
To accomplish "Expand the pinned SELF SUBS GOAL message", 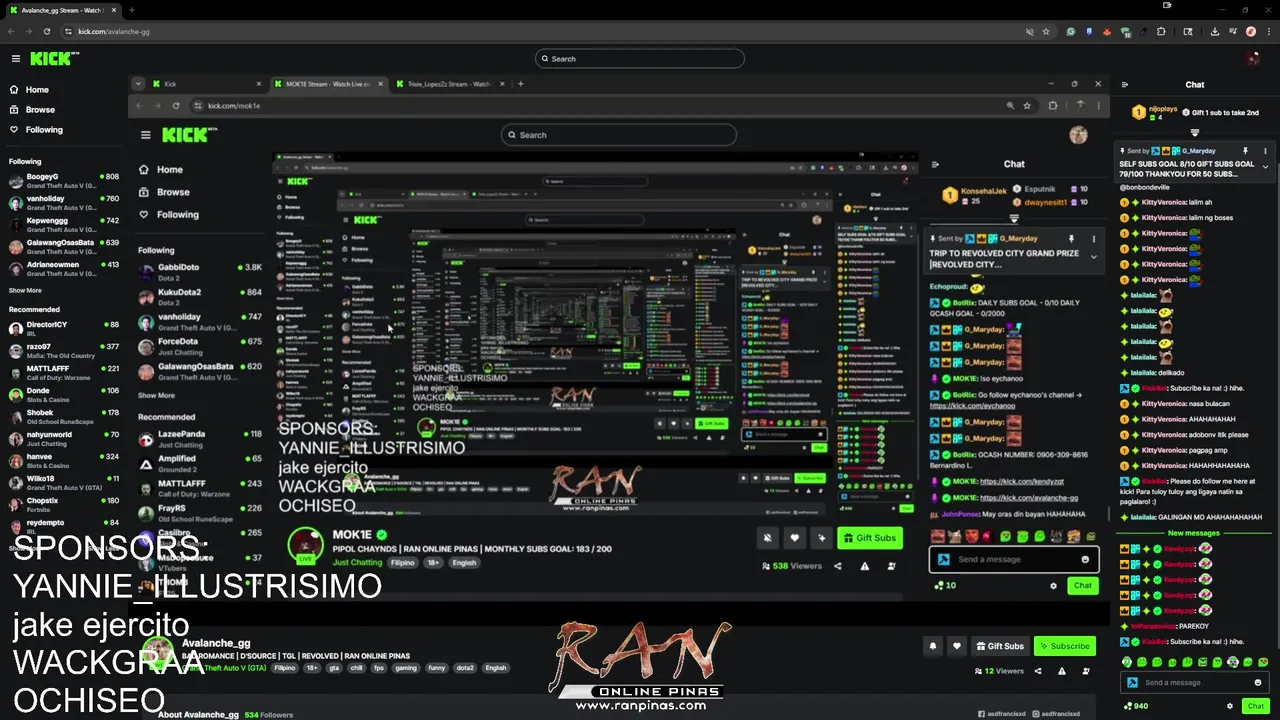I will point(1265,168).
